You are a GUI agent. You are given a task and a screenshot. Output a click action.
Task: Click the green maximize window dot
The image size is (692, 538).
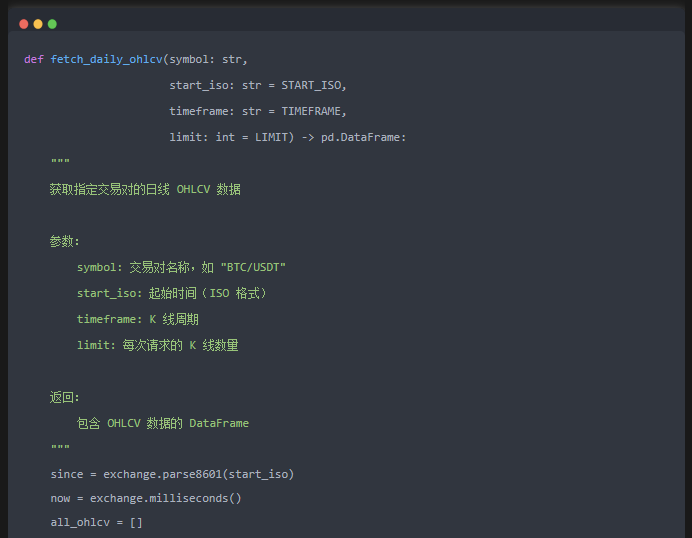point(52,24)
